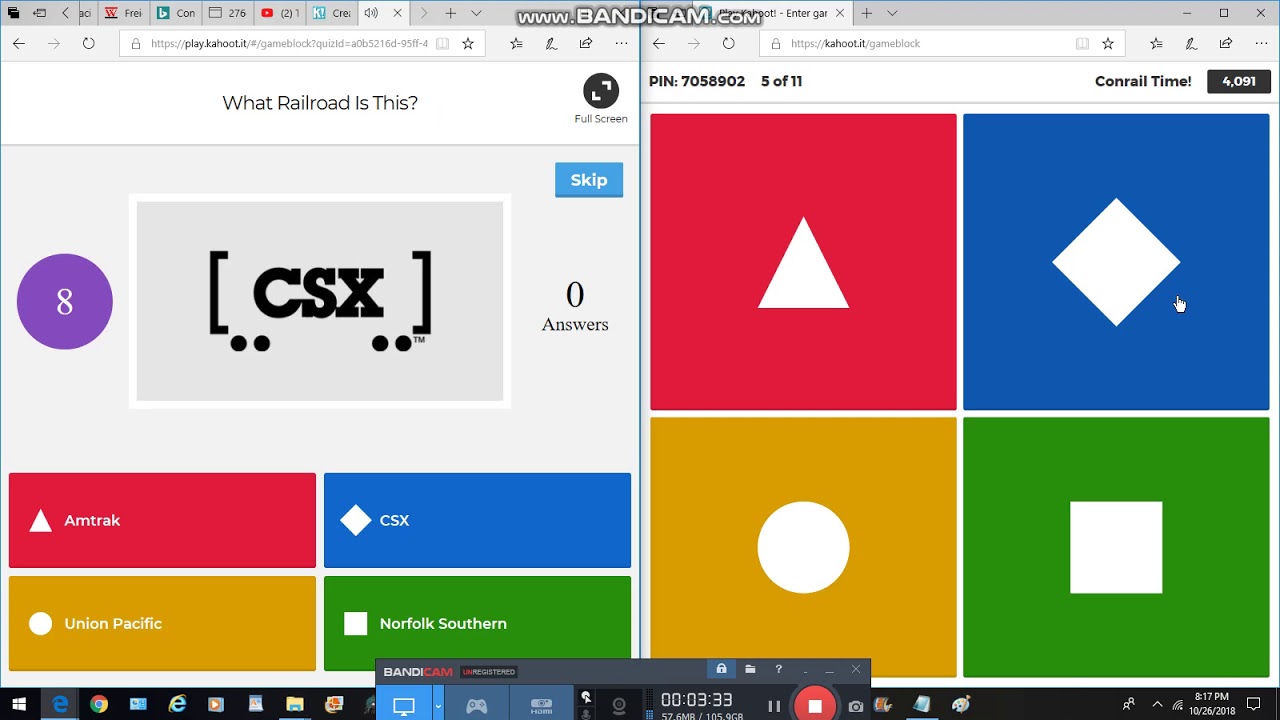This screenshot has width=1280, height=720.
Task: Open Bandicam output folder
Action: tap(750, 669)
